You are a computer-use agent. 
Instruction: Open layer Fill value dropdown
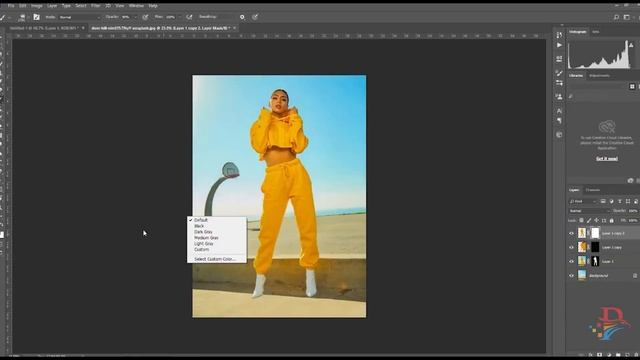tap(633, 220)
